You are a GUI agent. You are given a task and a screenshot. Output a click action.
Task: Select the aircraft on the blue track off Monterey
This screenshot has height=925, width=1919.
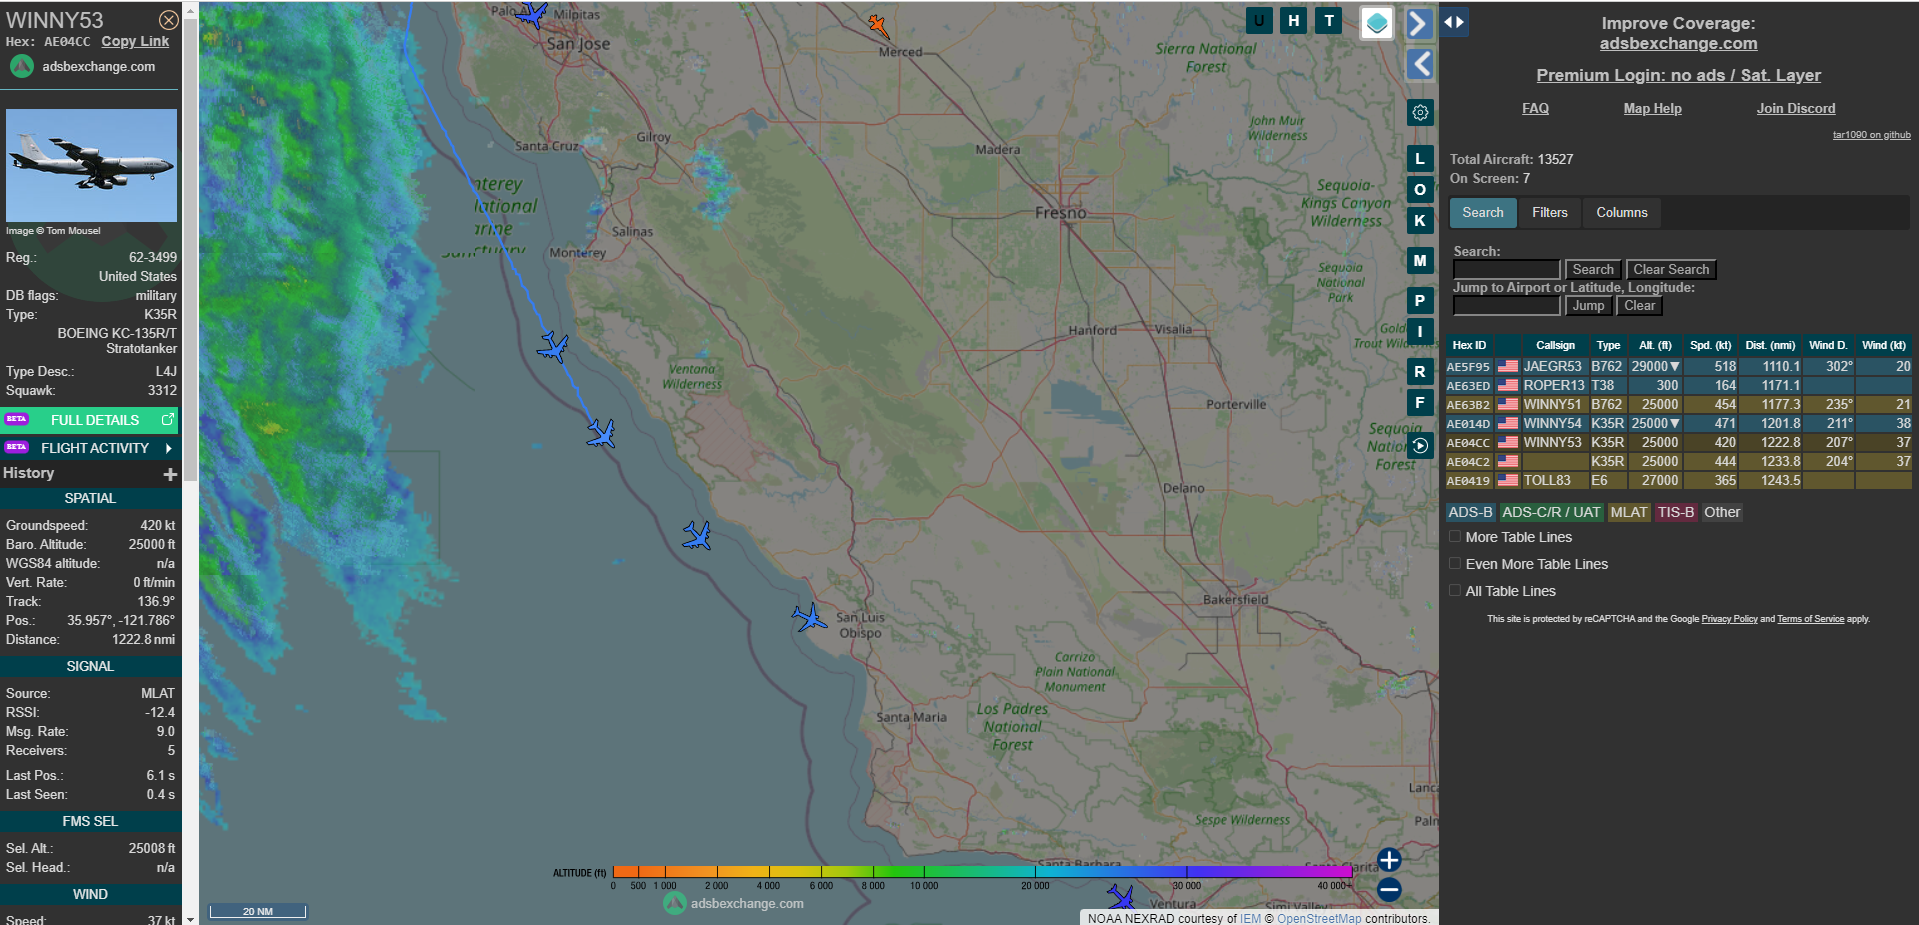tap(553, 348)
